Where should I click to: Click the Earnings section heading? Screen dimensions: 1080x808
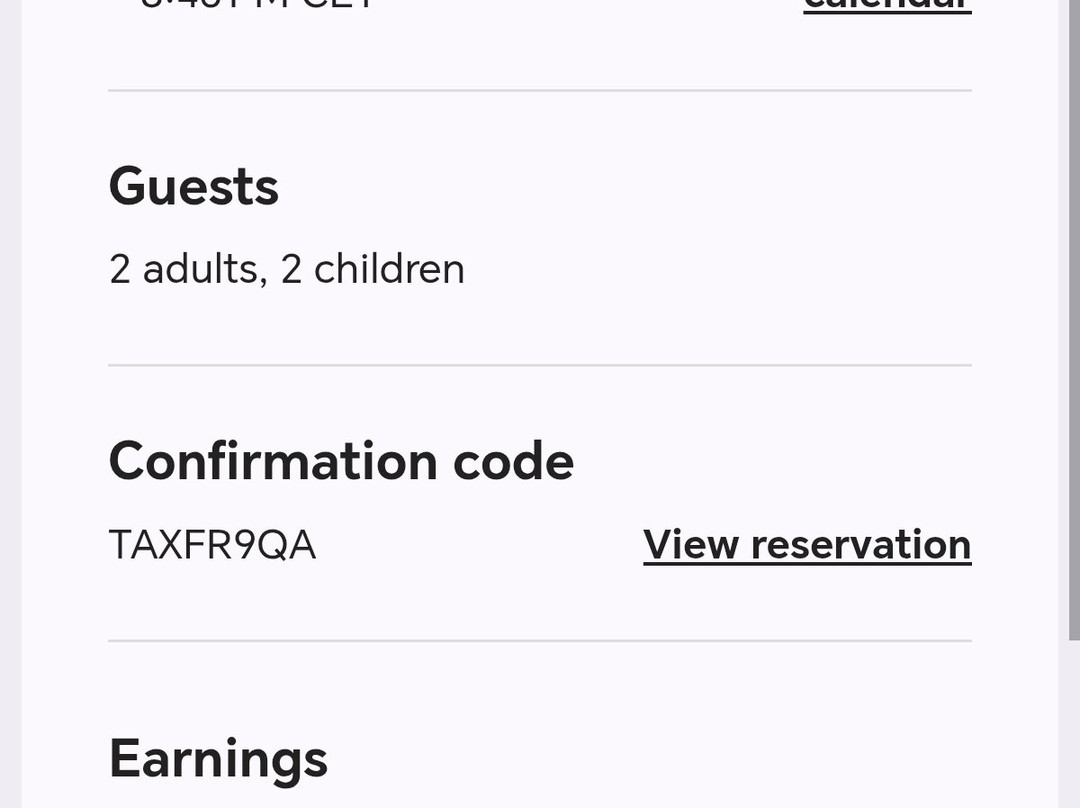coord(218,758)
